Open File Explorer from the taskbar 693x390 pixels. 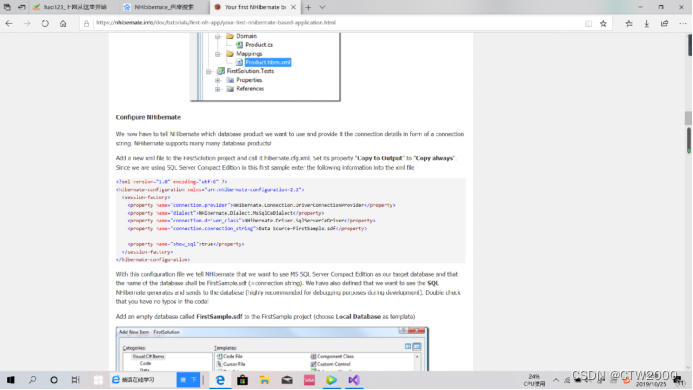(264, 380)
